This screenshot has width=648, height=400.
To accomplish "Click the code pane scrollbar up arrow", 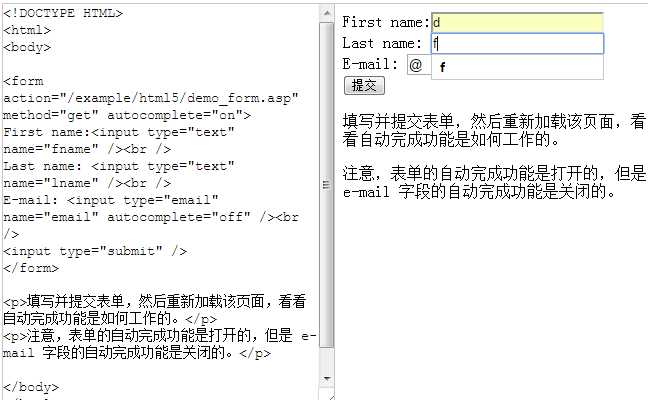I will (x=326, y=13).
